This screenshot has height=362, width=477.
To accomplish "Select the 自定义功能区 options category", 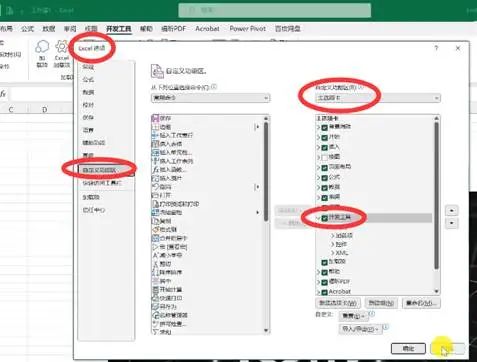I will 106,170.
